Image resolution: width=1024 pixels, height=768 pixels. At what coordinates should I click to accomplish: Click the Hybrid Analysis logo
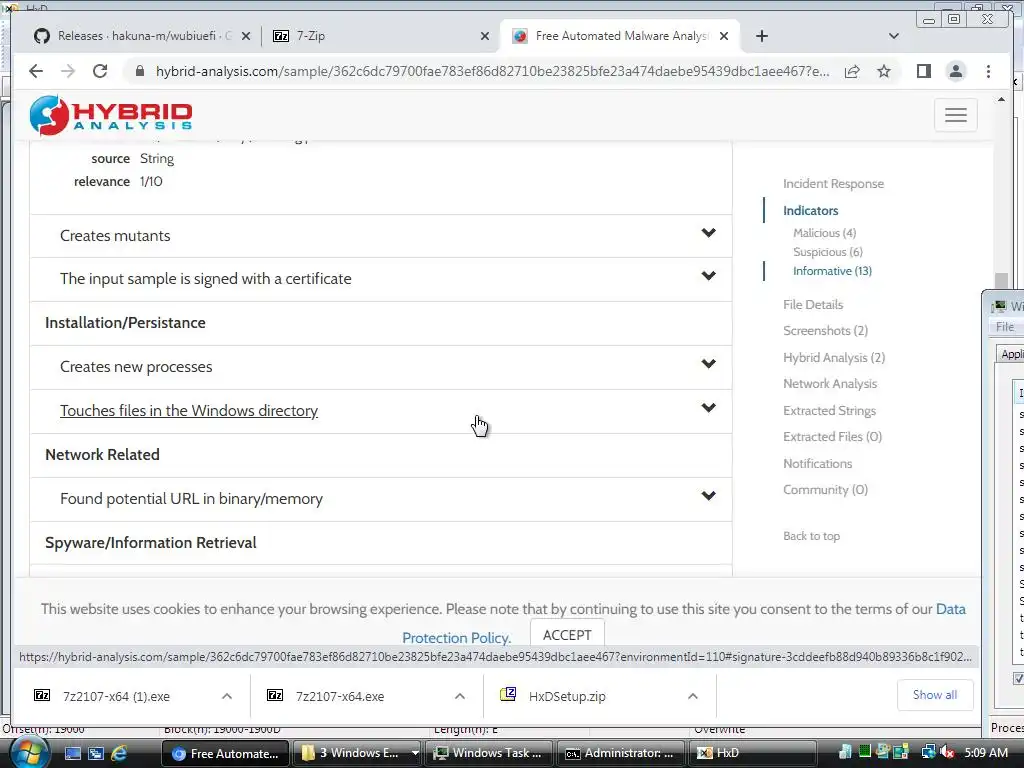point(111,116)
